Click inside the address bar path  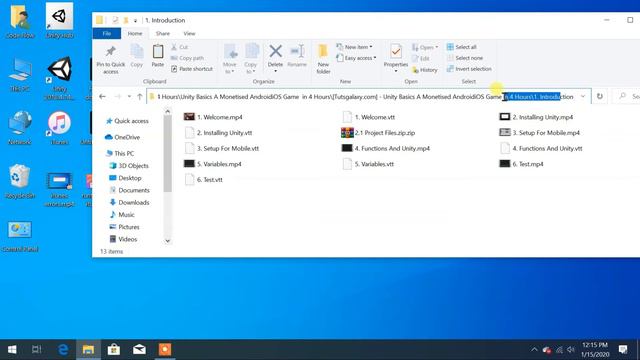[364, 97]
